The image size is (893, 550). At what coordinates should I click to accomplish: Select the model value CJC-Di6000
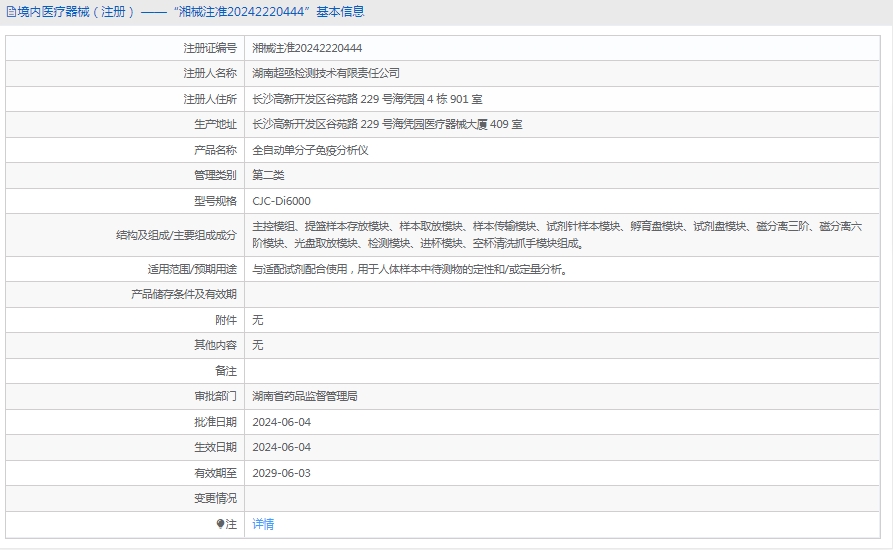[x=281, y=201]
